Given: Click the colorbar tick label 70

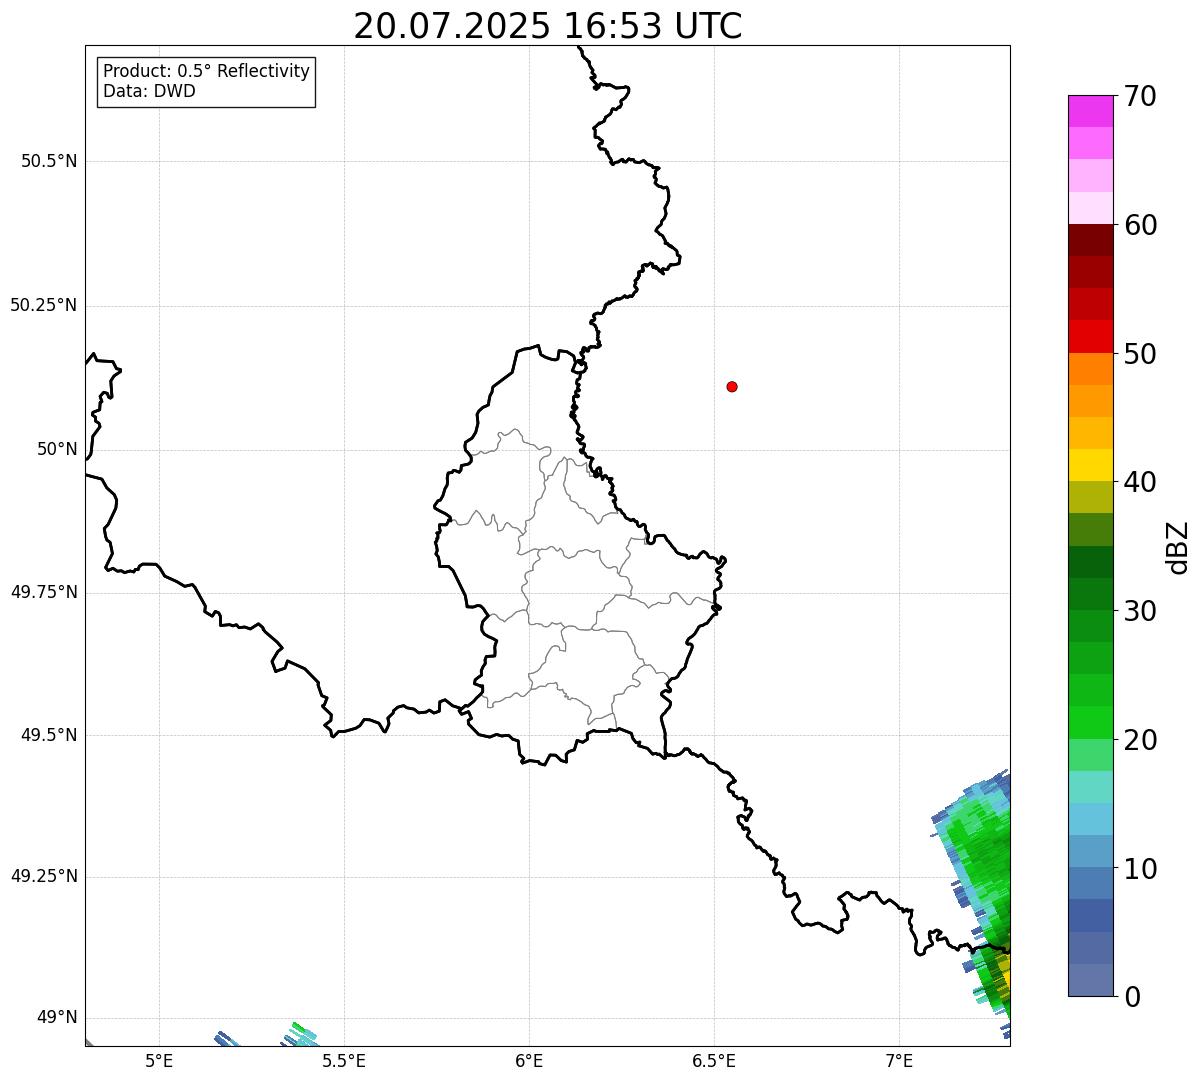Looking at the screenshot, I should pyautogui.click(x=1140, y=96).
